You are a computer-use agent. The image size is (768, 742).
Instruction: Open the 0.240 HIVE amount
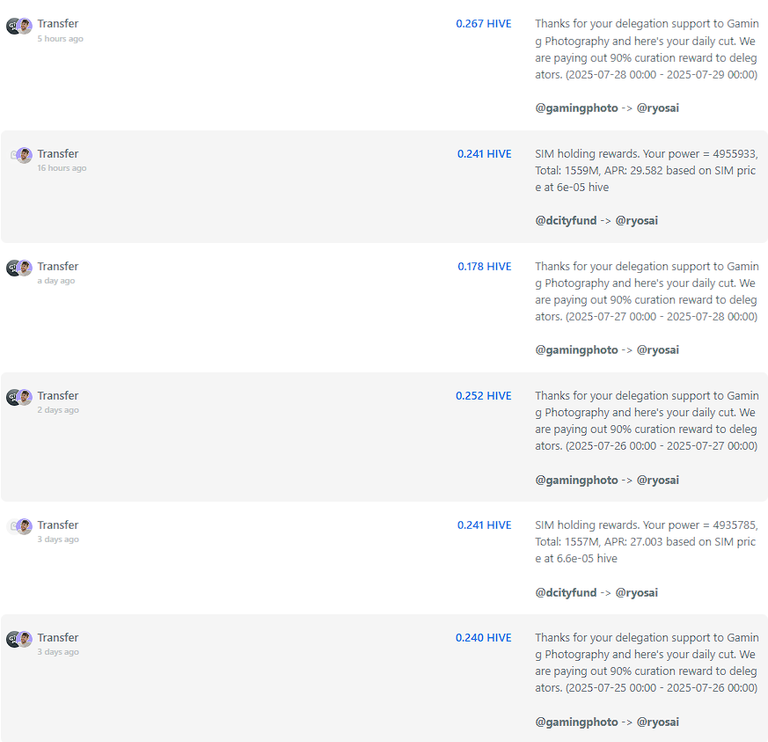pos(483,638)
